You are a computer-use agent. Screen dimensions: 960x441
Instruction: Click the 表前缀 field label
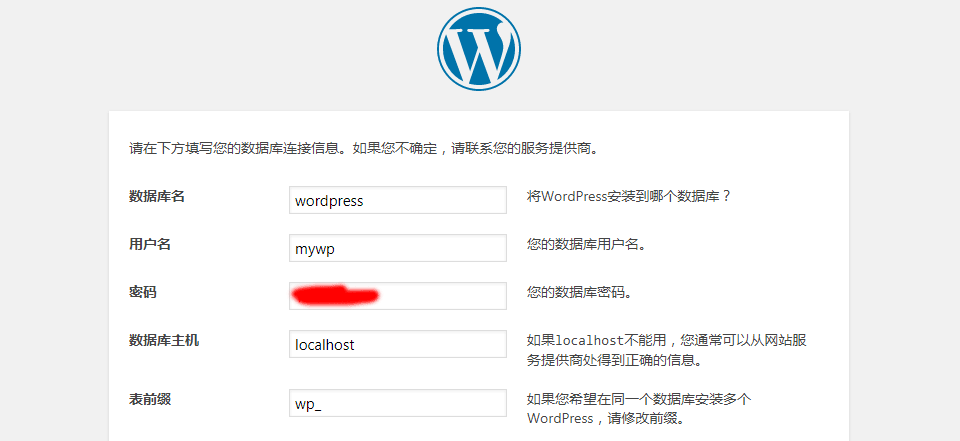150,398
